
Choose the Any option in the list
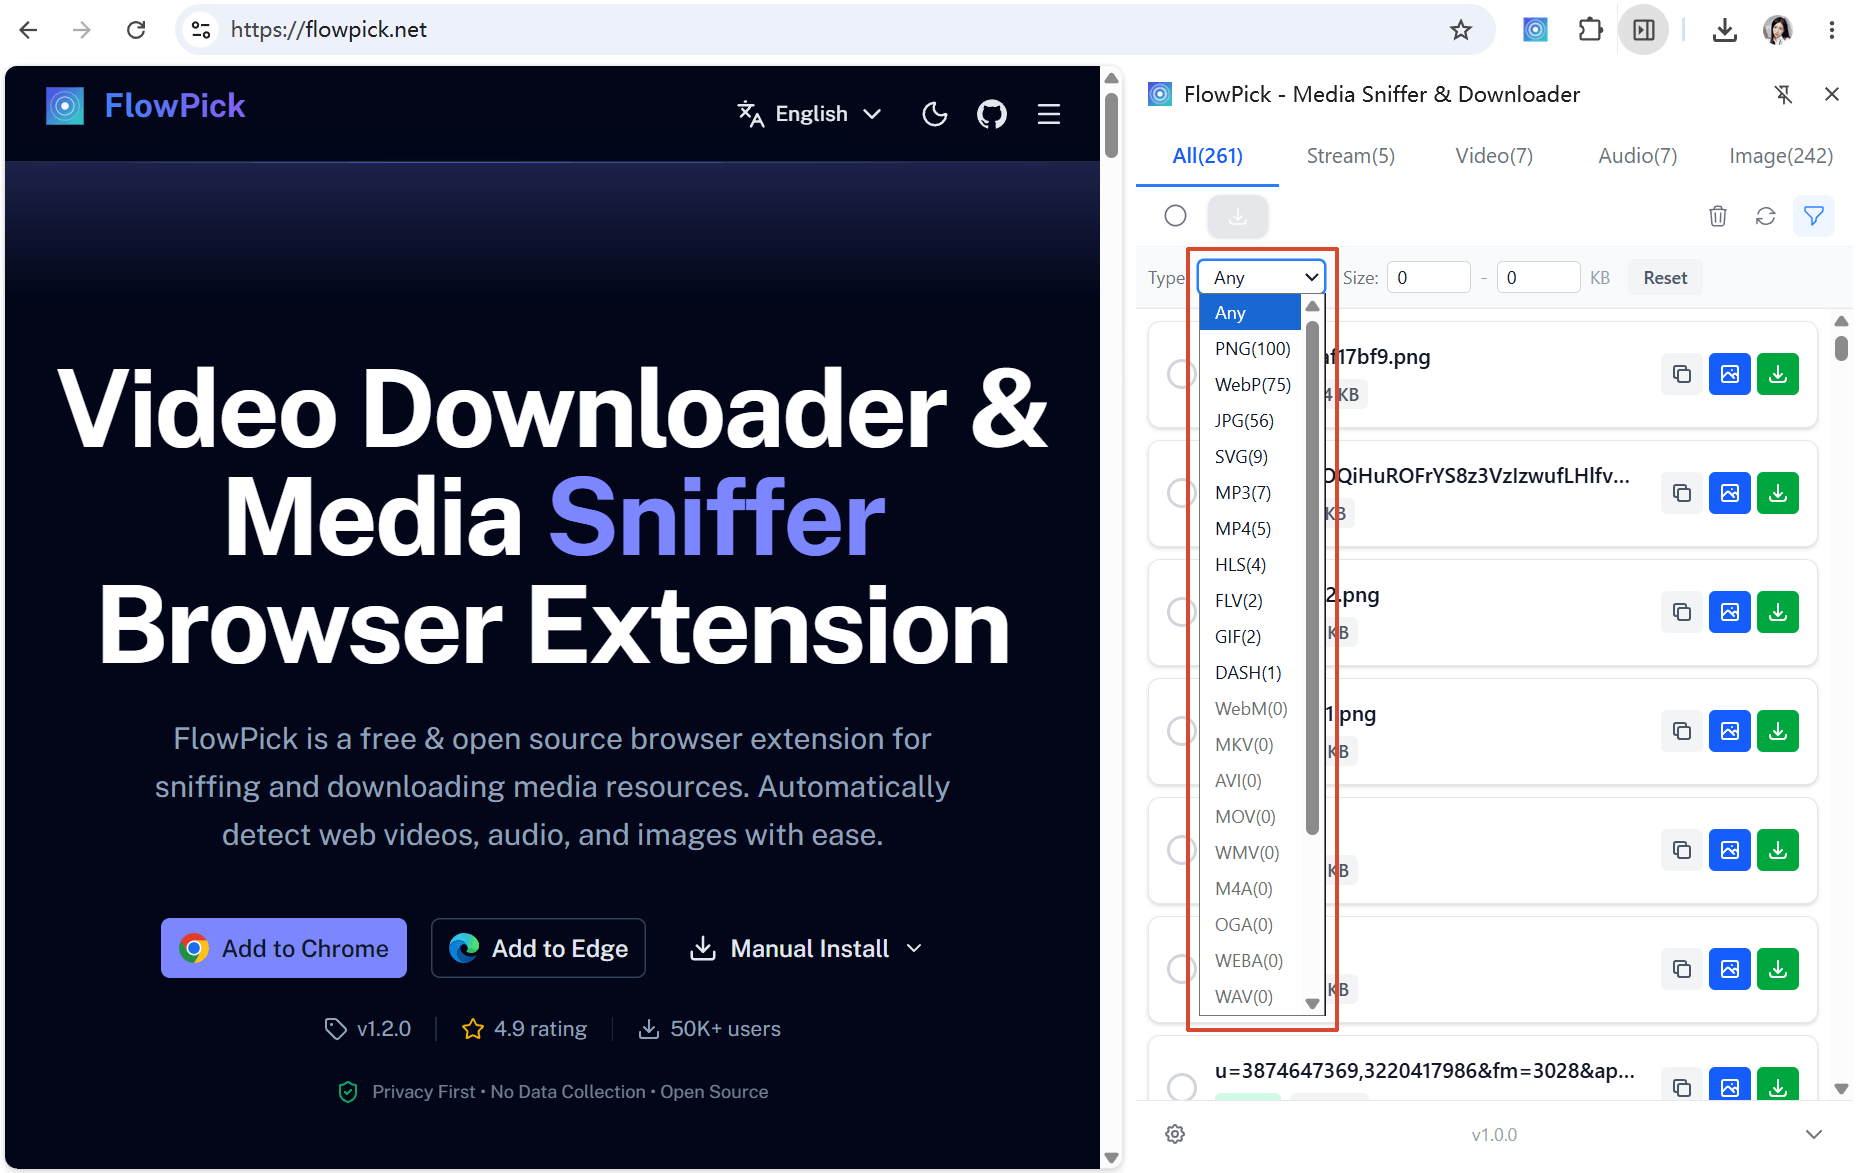(x=1250, y=313)
